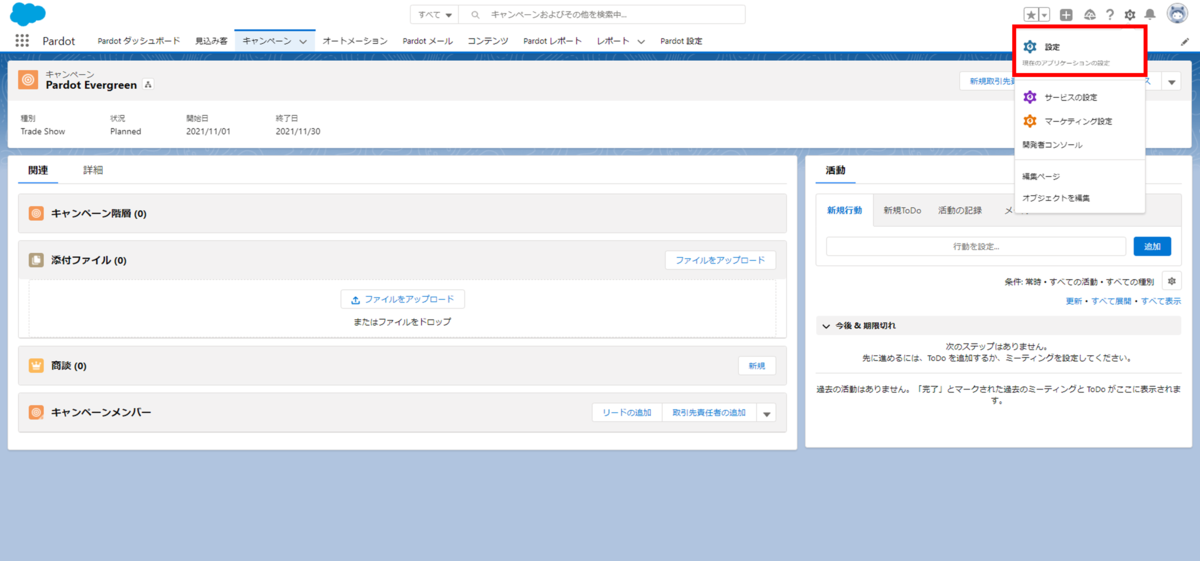Select the 活動 tab
Image resolution: width=1200 pixels, height=561 pixels.
click(835, 170)
